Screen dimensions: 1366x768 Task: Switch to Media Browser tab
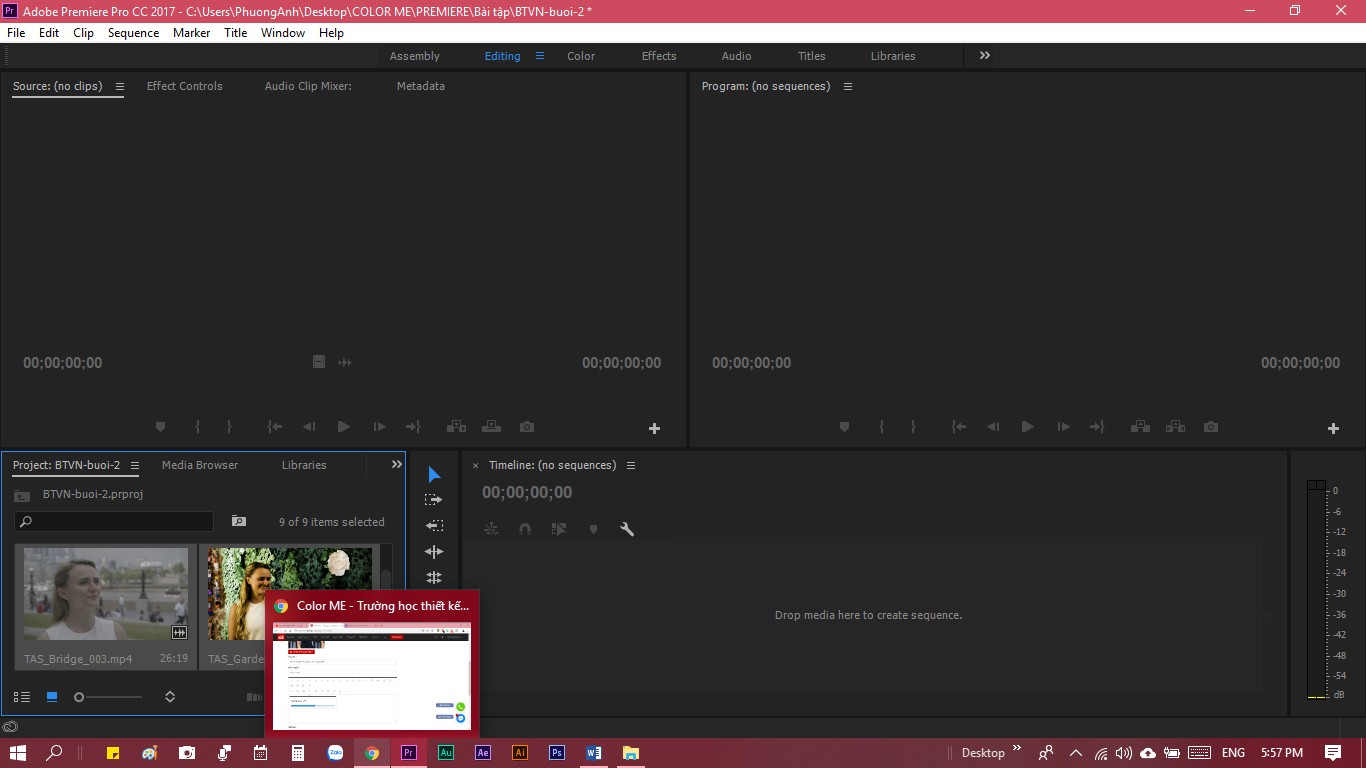[200, 465]
